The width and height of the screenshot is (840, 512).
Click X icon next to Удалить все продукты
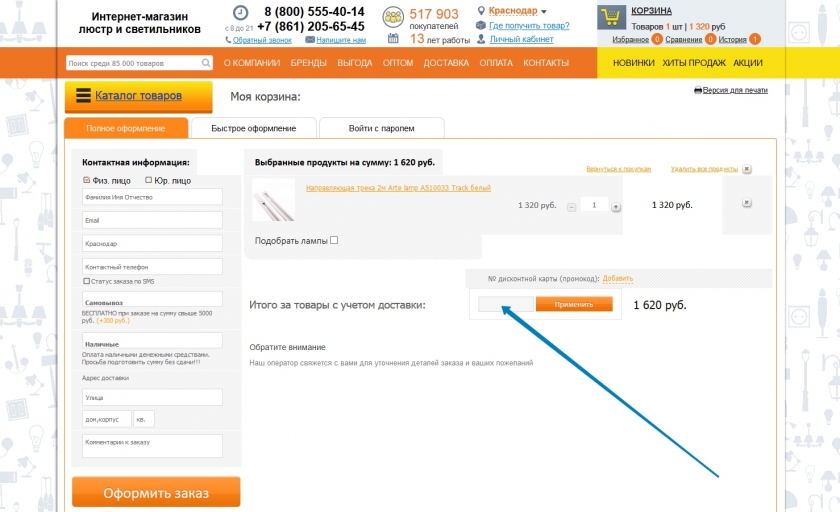(x=747, y=169)
